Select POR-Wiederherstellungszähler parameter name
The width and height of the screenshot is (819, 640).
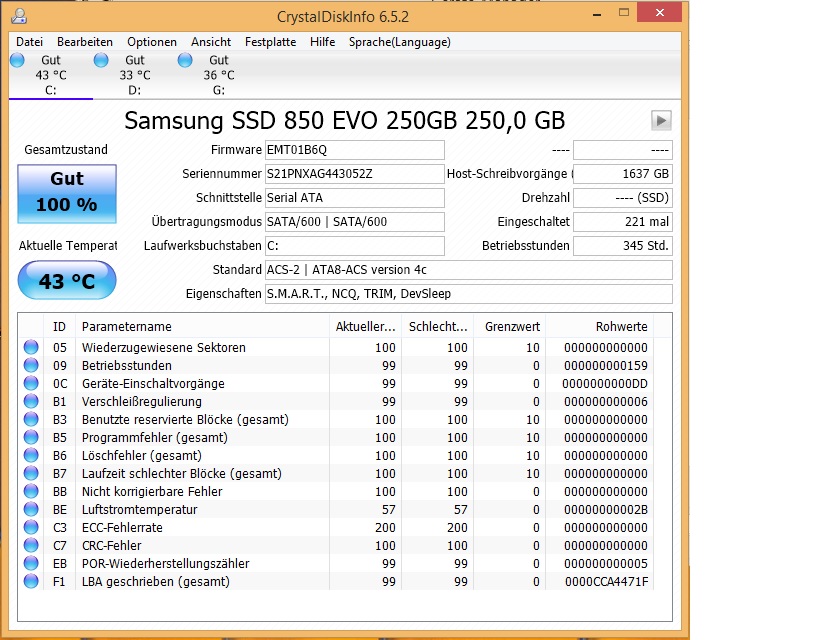(166, 564)
